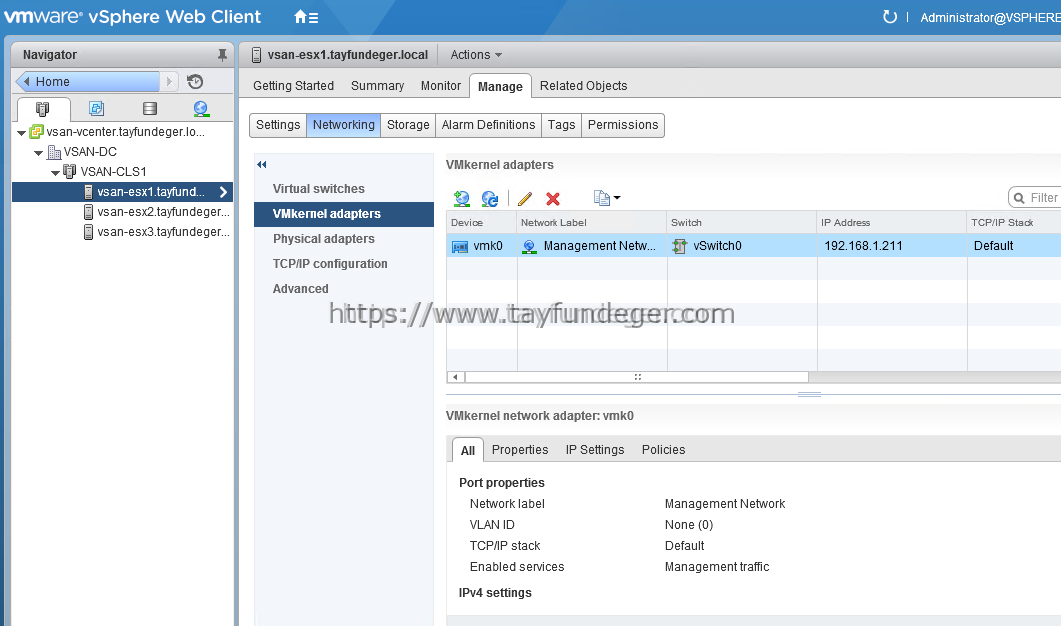Viewport: 1061px width, 626px height.
Task: Open the Getting Started tab
Action: click(294, 86)
